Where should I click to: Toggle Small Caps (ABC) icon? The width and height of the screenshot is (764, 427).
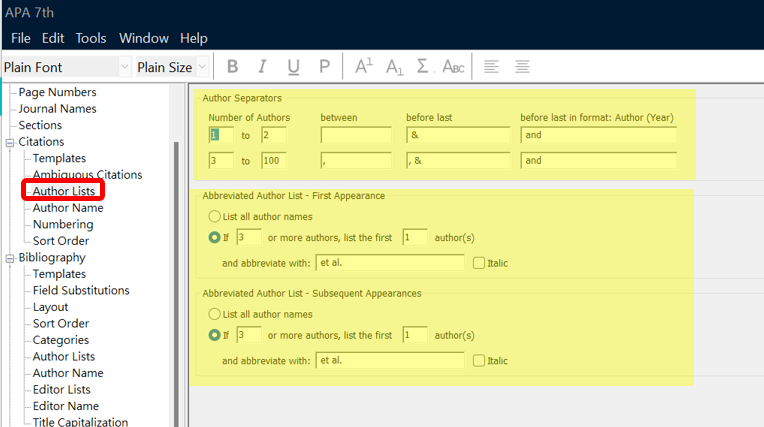click(453, 66)
